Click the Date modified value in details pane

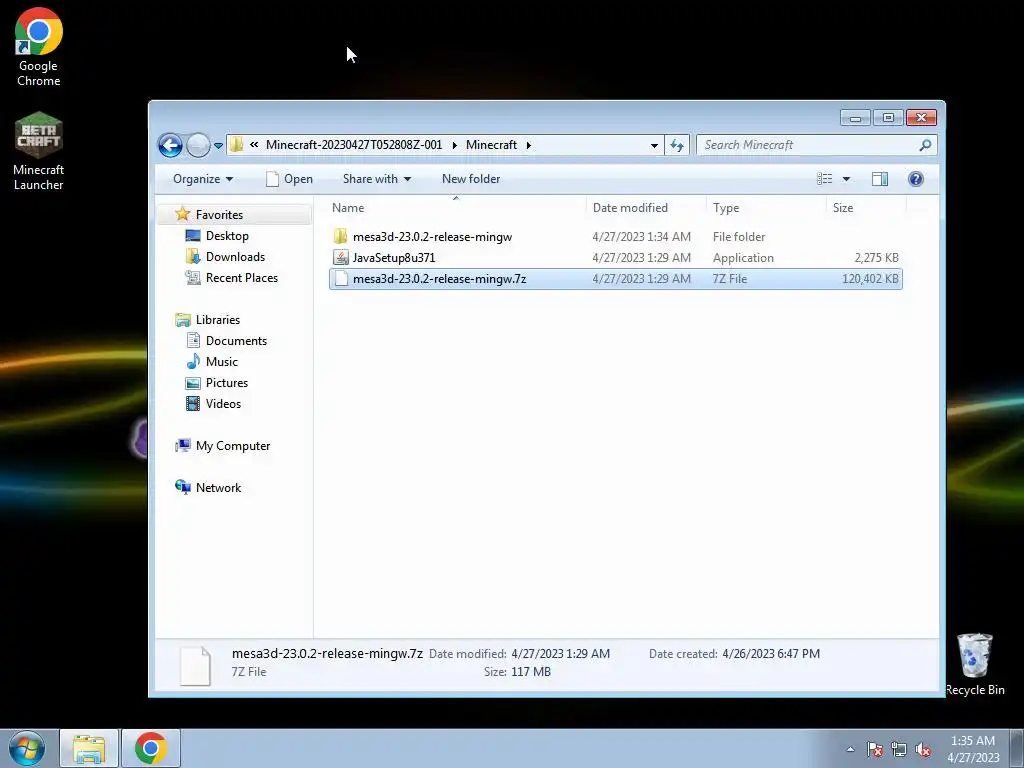click(560, 654)
